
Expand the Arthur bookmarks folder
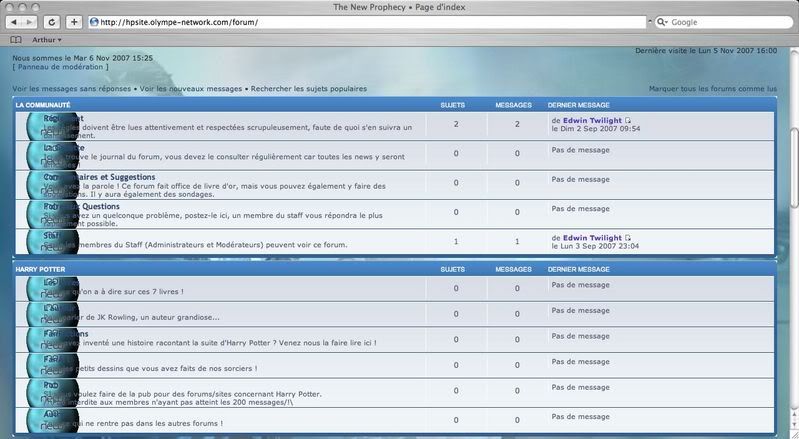[x=46, y=40]
